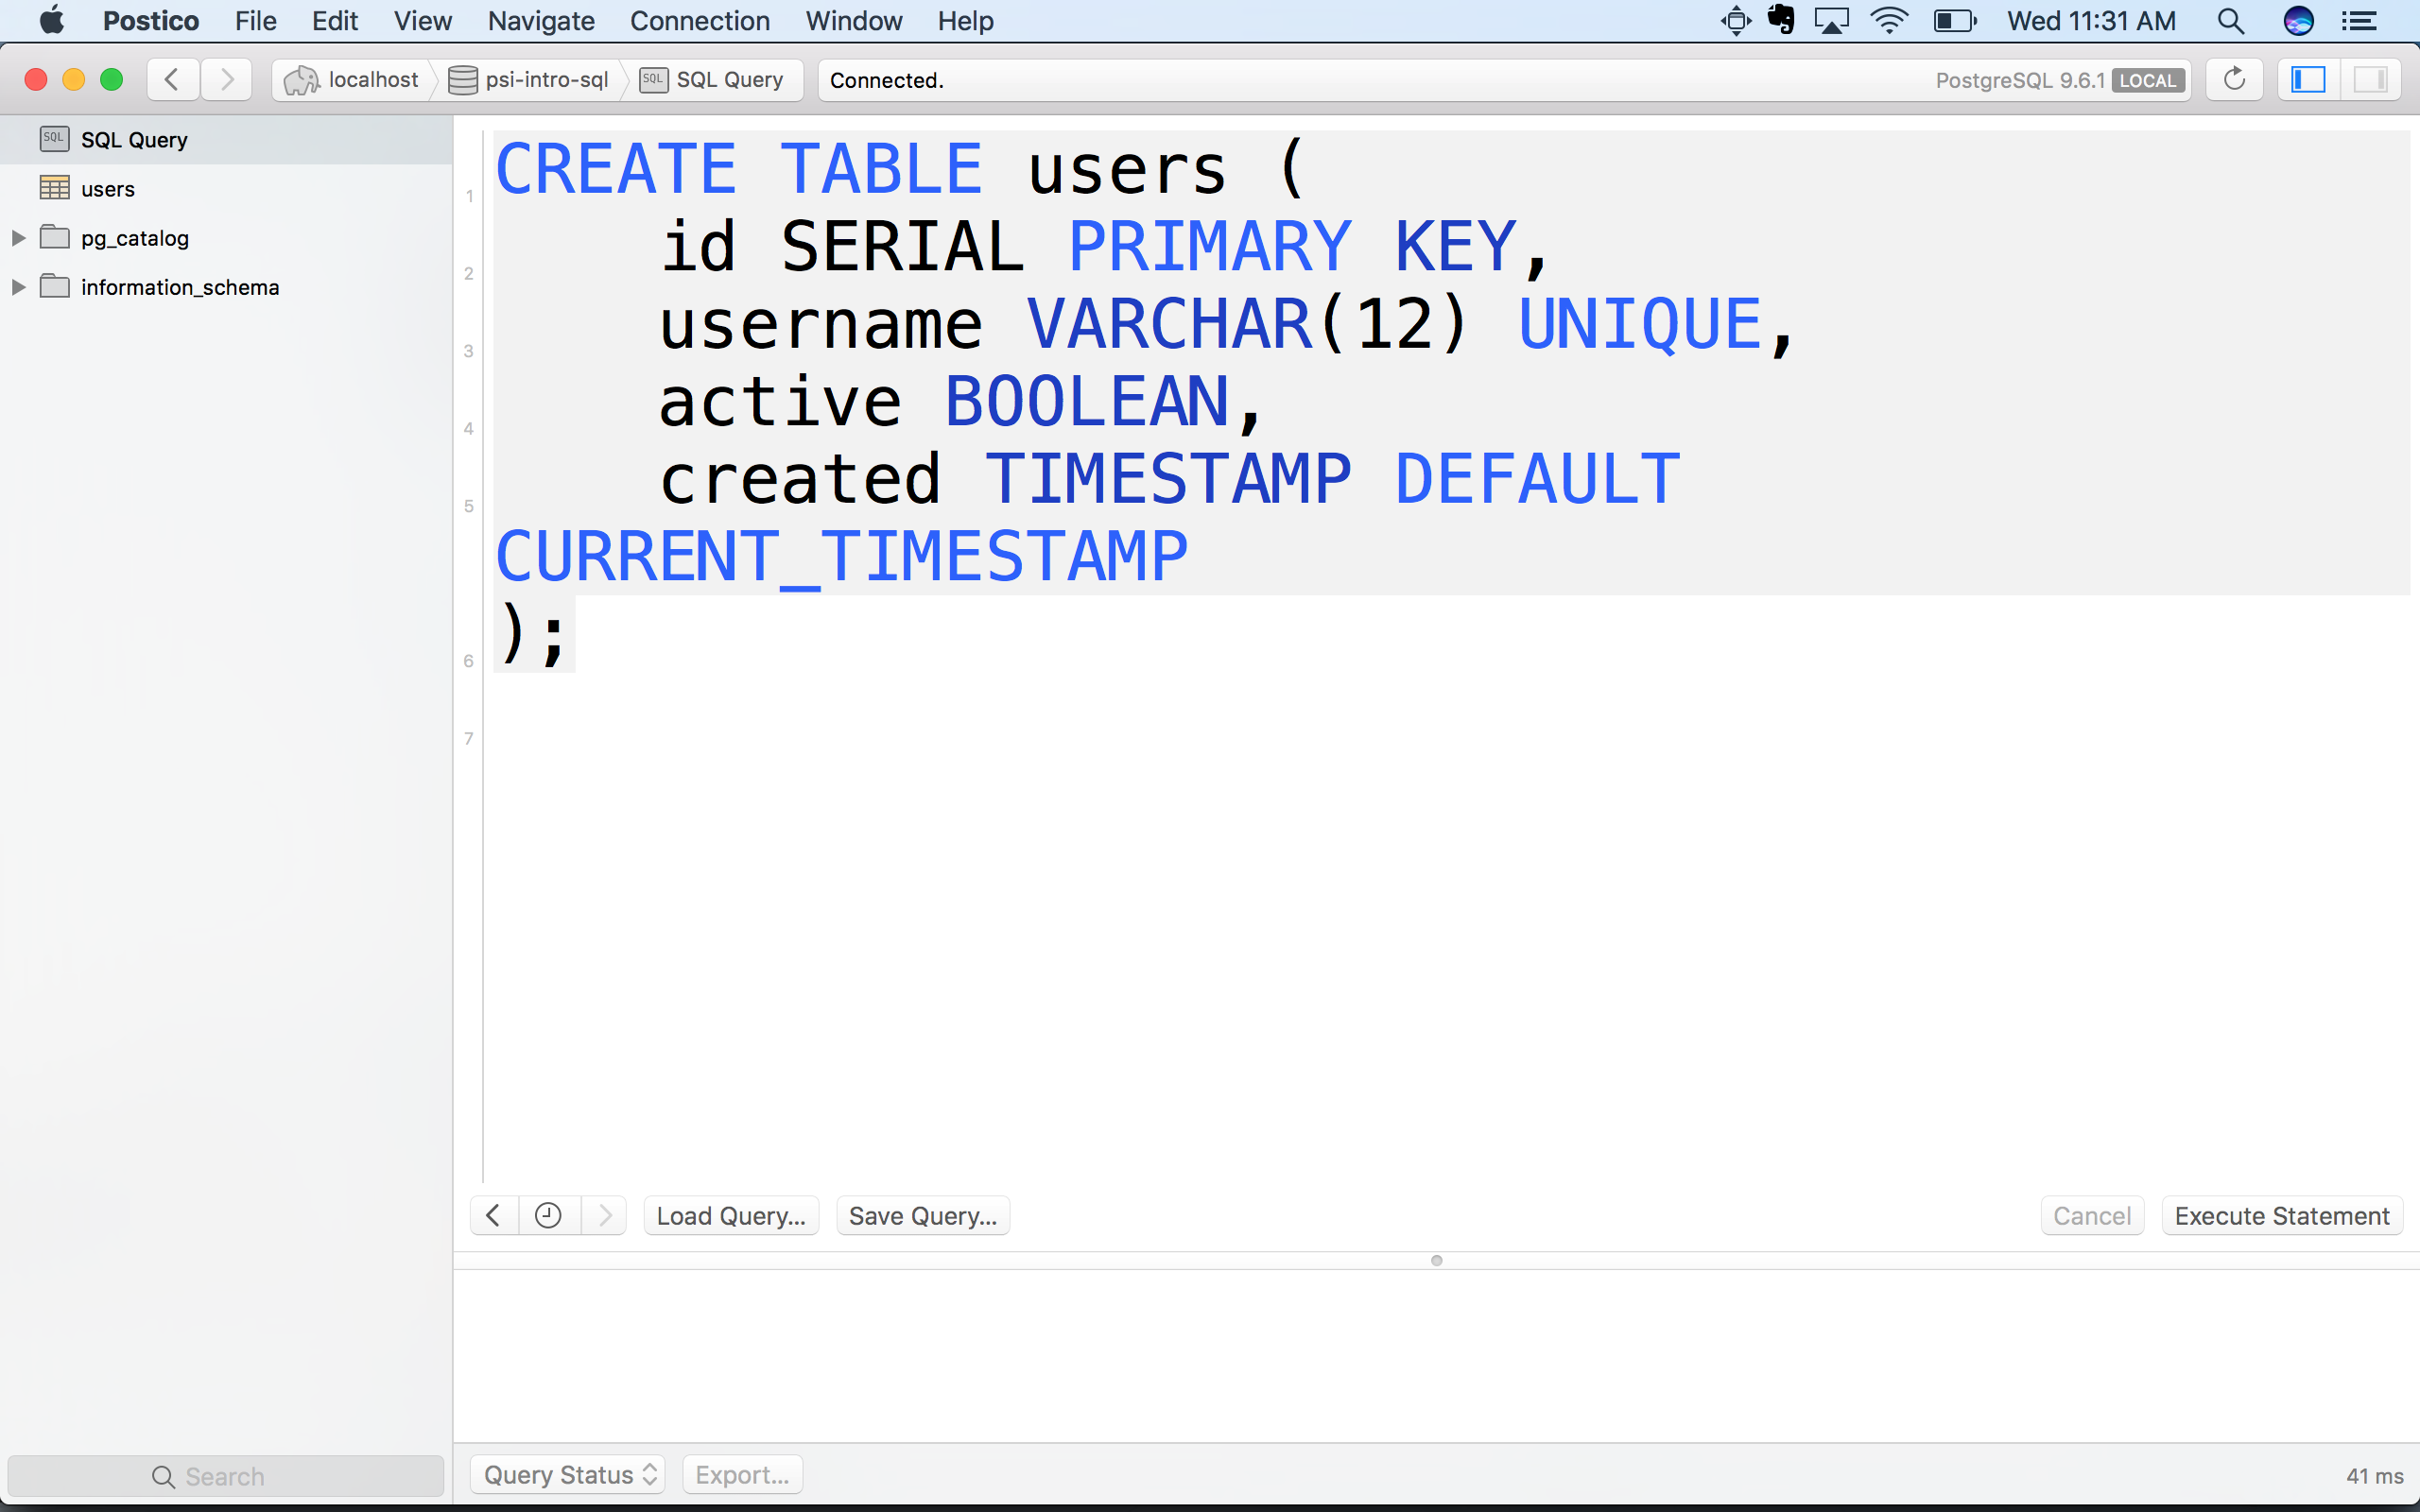The image size is (2420, 1512).
Task: Click the screen-target icon left of Evernote
Action: point(1736,21)
